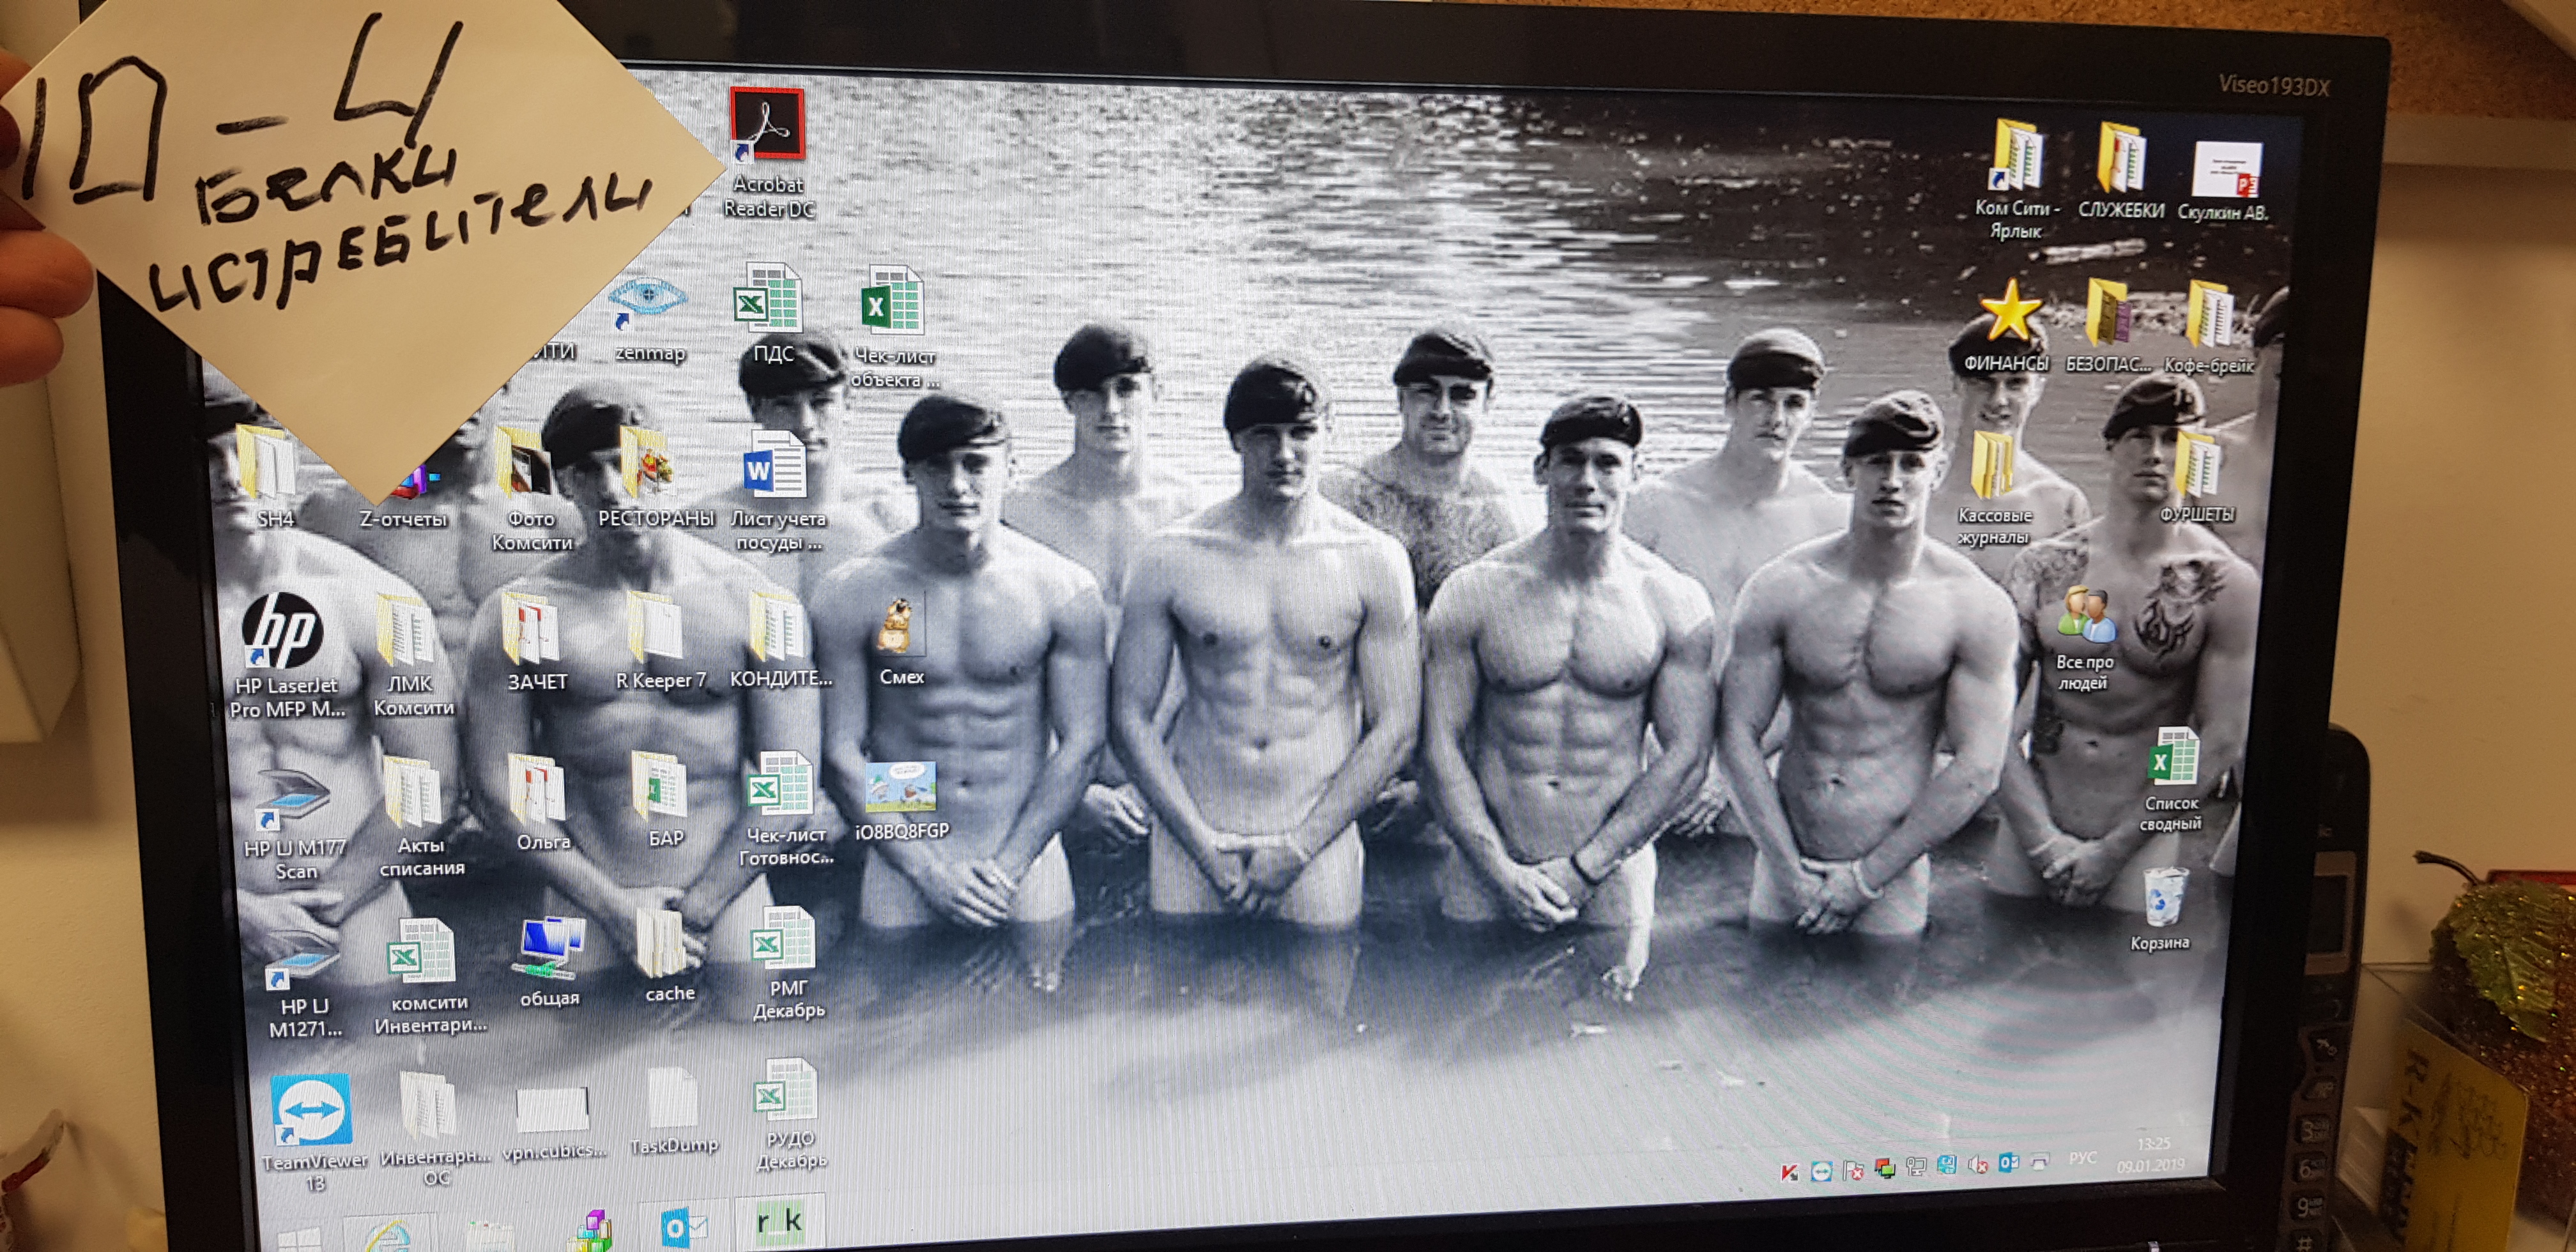Open the Все про людей shortcut
The image size is (2576, 1252).
click(2086, 616)
